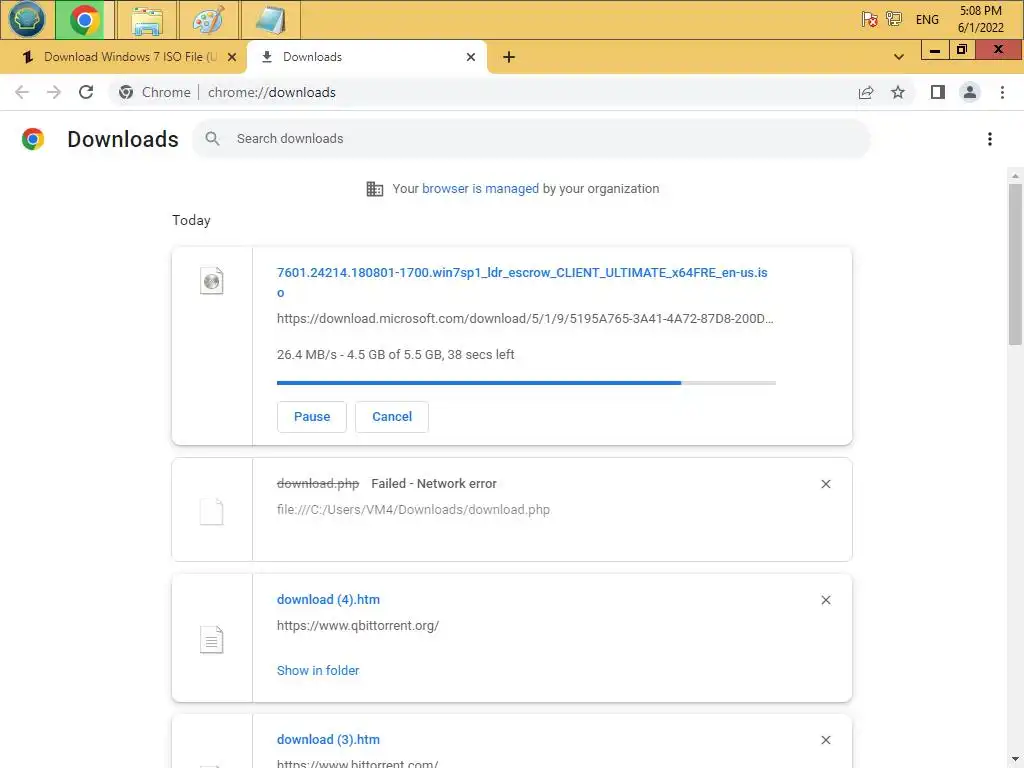Cancel the ISO download
The width and height of the screenshot is (1024, 768).
pos(392,417)
